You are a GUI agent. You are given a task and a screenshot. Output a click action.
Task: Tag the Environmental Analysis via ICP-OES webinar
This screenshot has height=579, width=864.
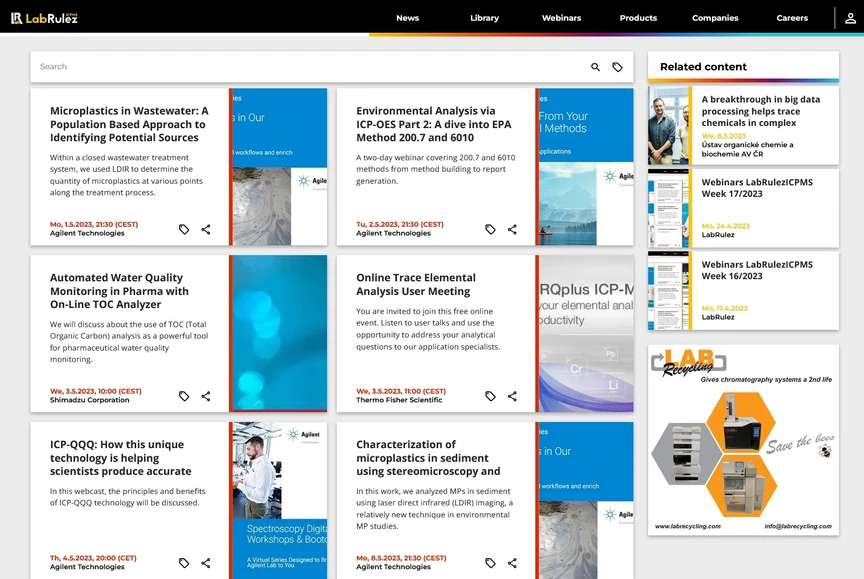[x=490, y=229]
